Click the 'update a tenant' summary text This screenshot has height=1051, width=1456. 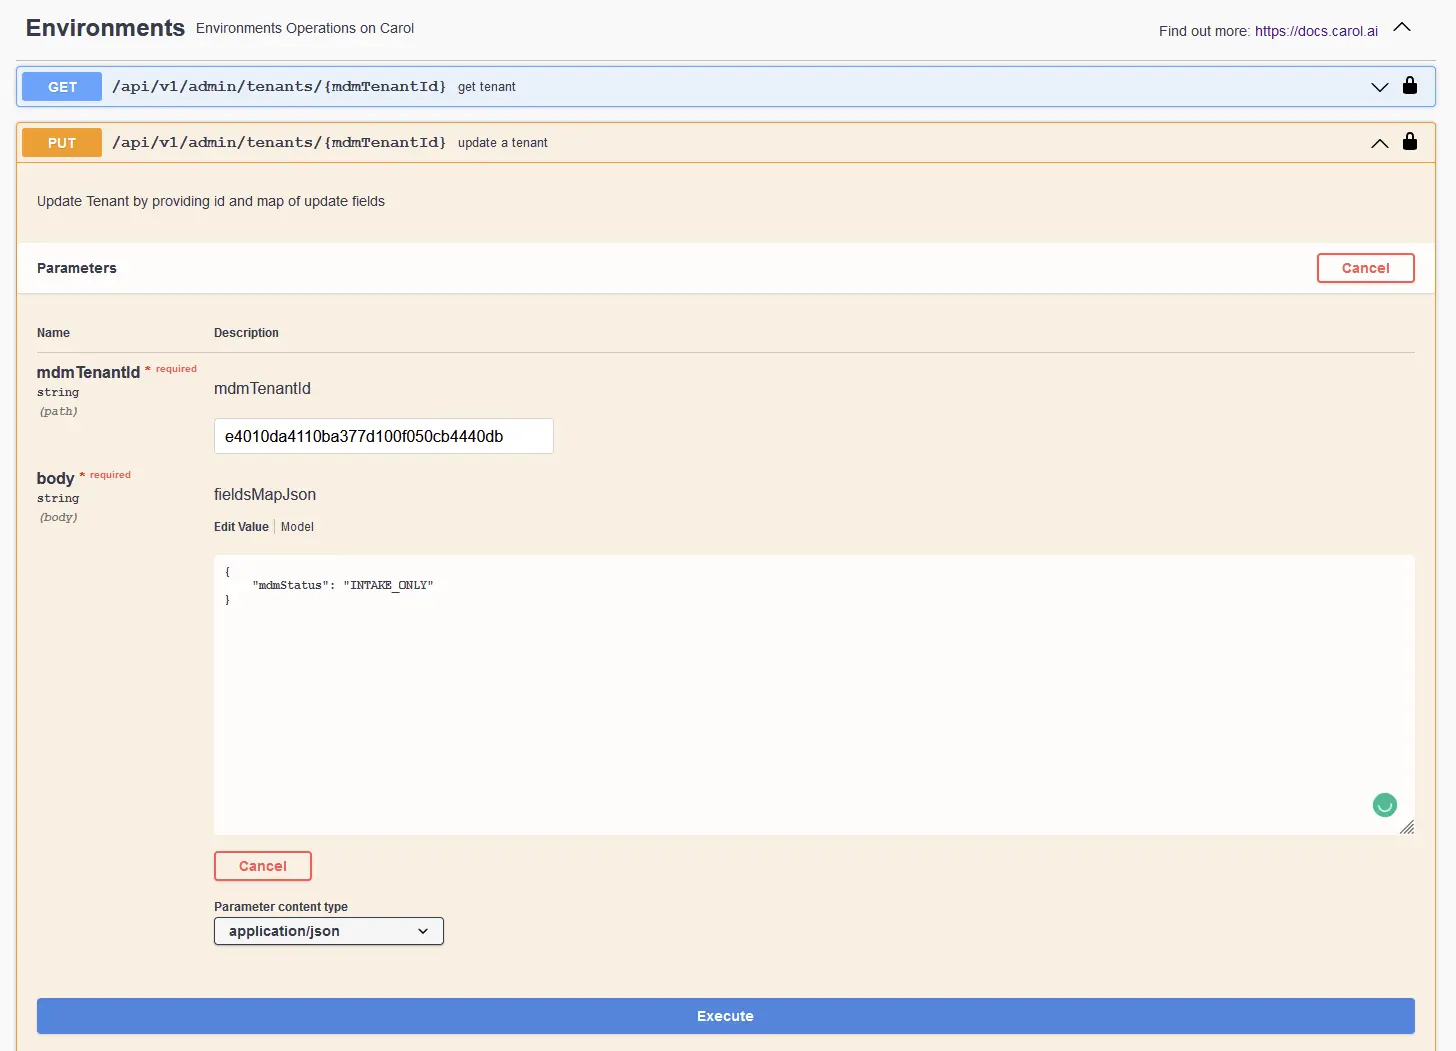tap(503, 143)
